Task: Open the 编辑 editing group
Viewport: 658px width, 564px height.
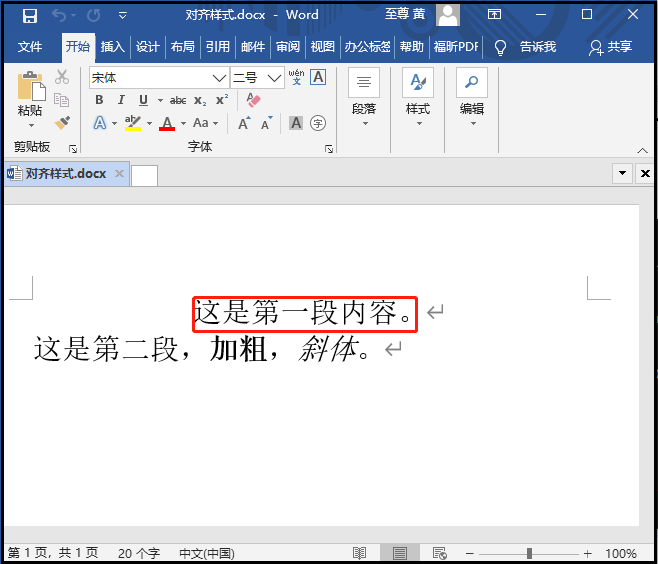Action: tap(472, 97)
